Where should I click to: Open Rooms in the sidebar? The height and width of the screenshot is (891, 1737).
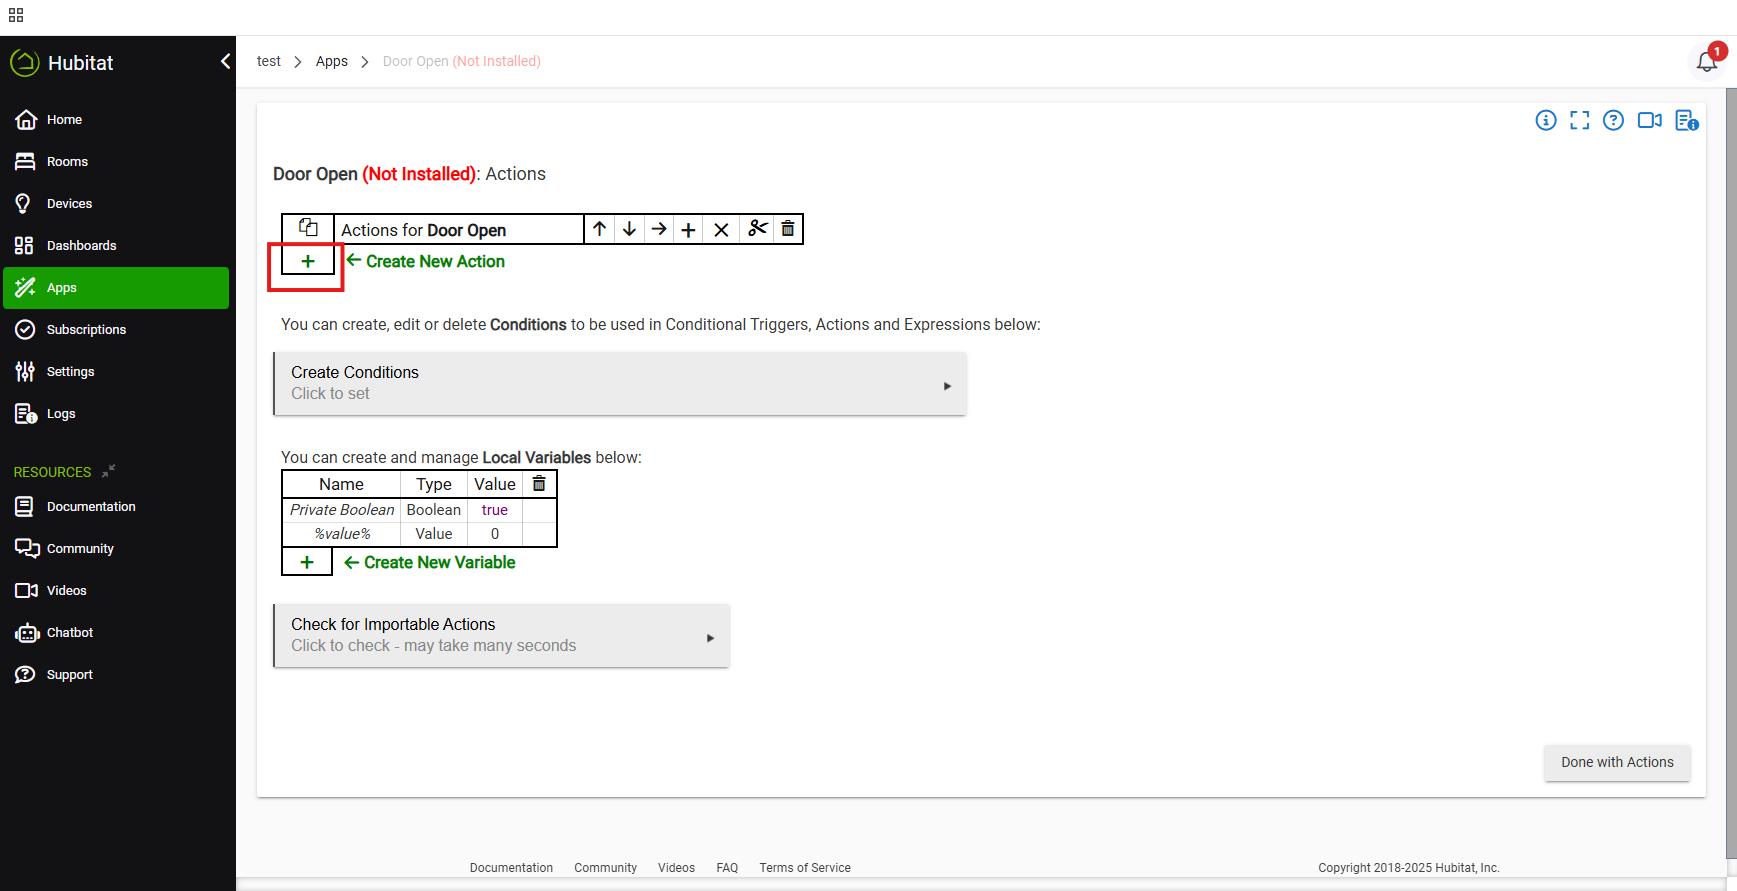pos(116,162)
